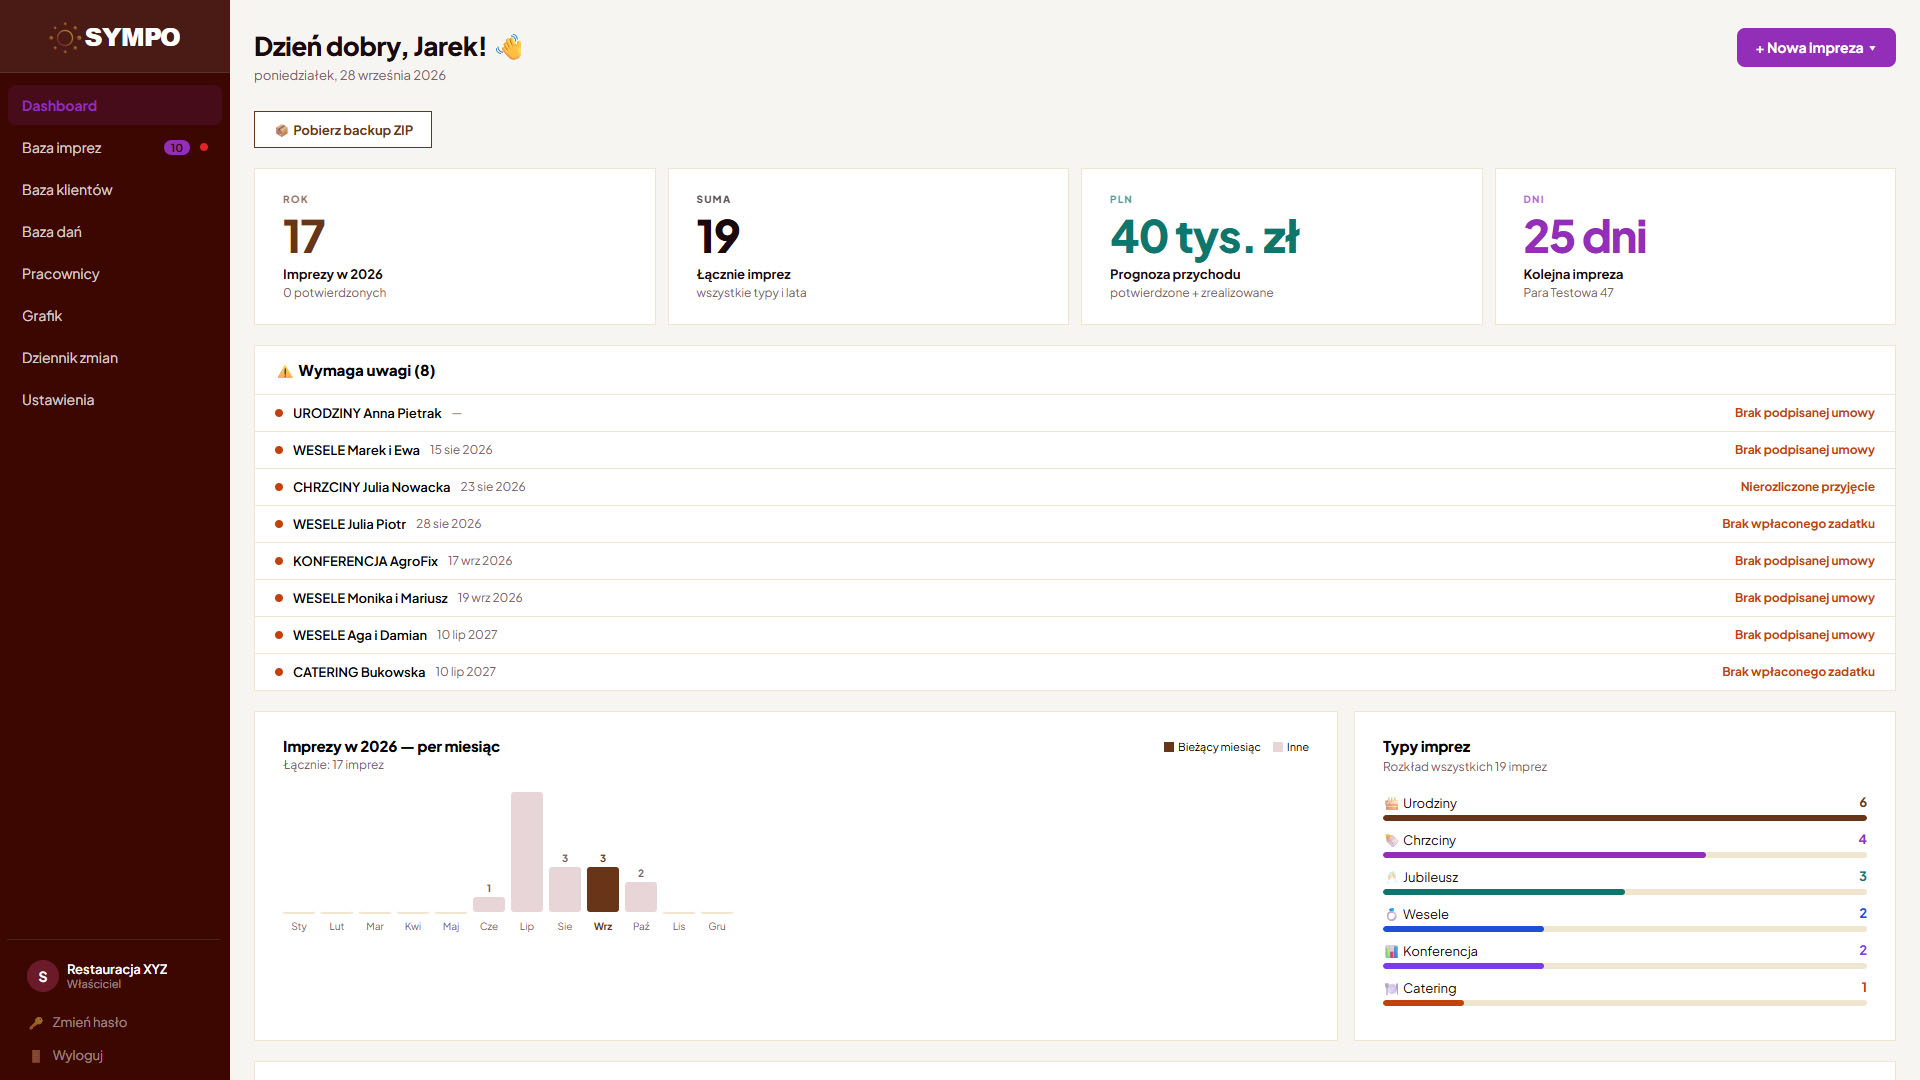Open the KONFERENCJA AgroFix row
1920x1080 pixels.
tap(1075, 561)
